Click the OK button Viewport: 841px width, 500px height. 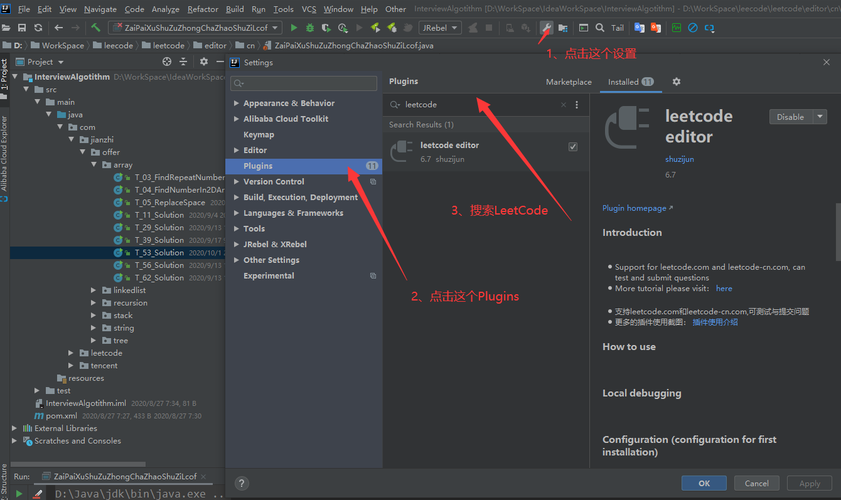(704, 483)
